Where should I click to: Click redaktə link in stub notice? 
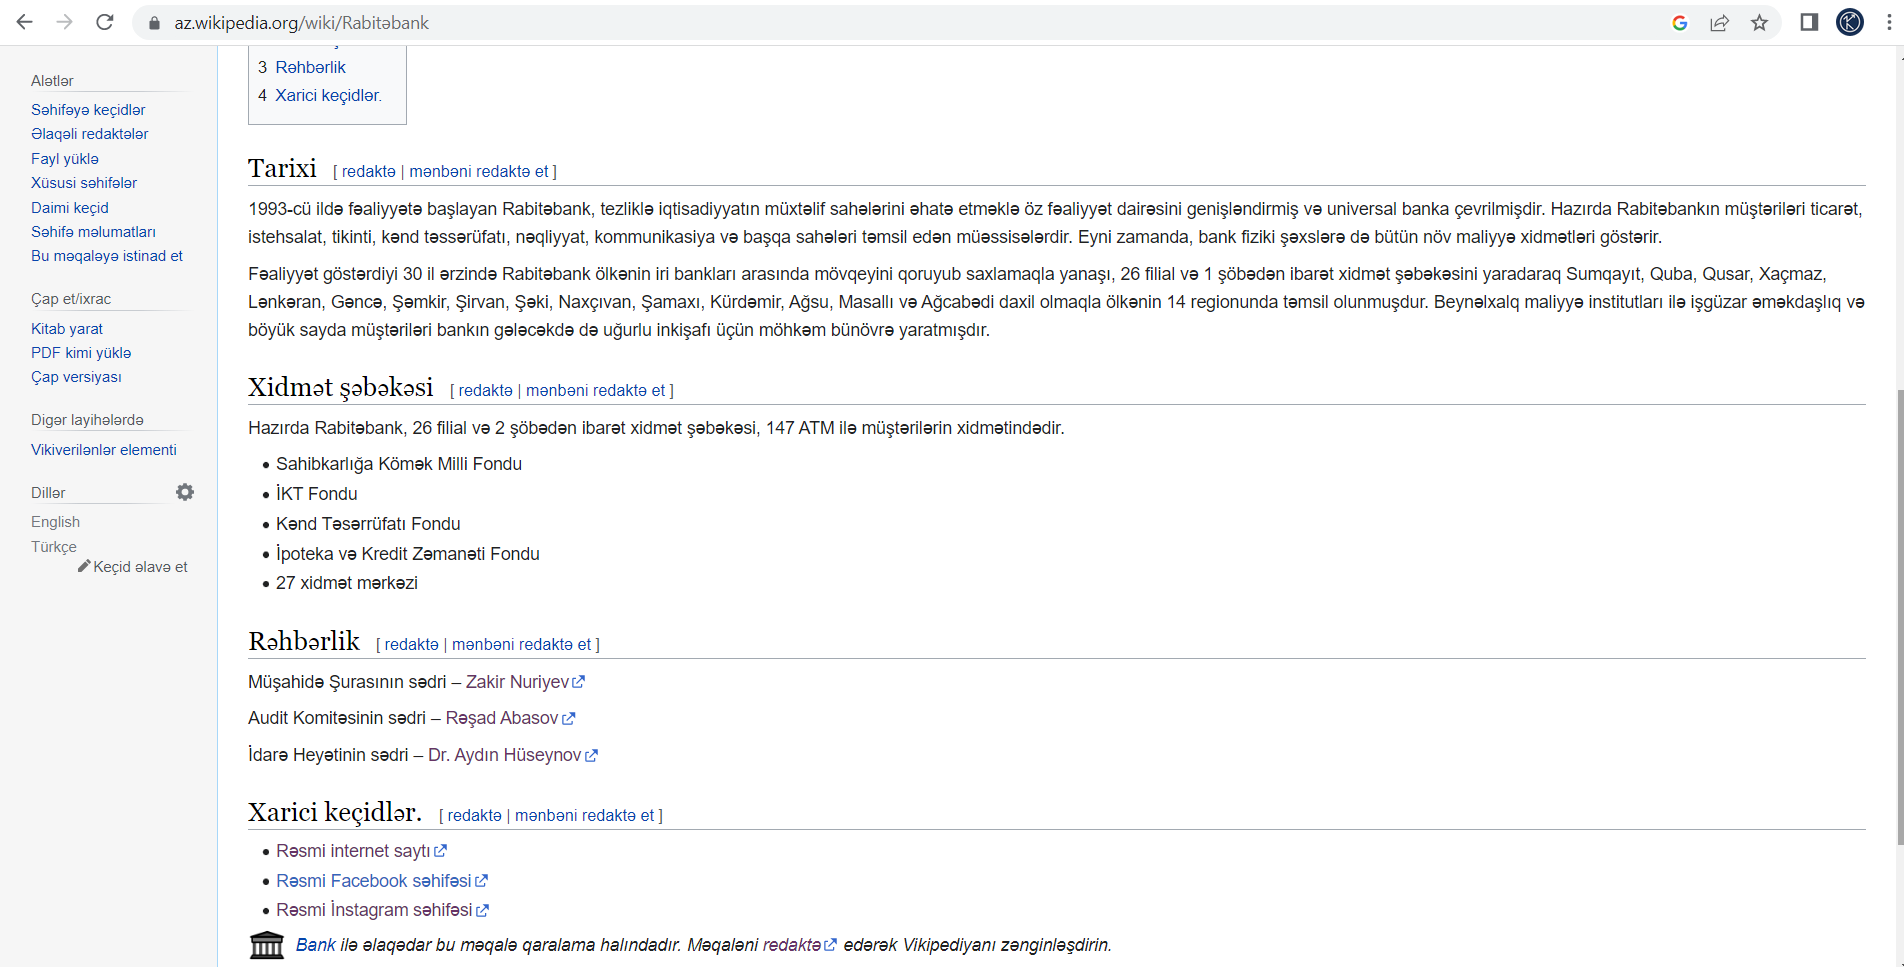click(x=792, y=945)
